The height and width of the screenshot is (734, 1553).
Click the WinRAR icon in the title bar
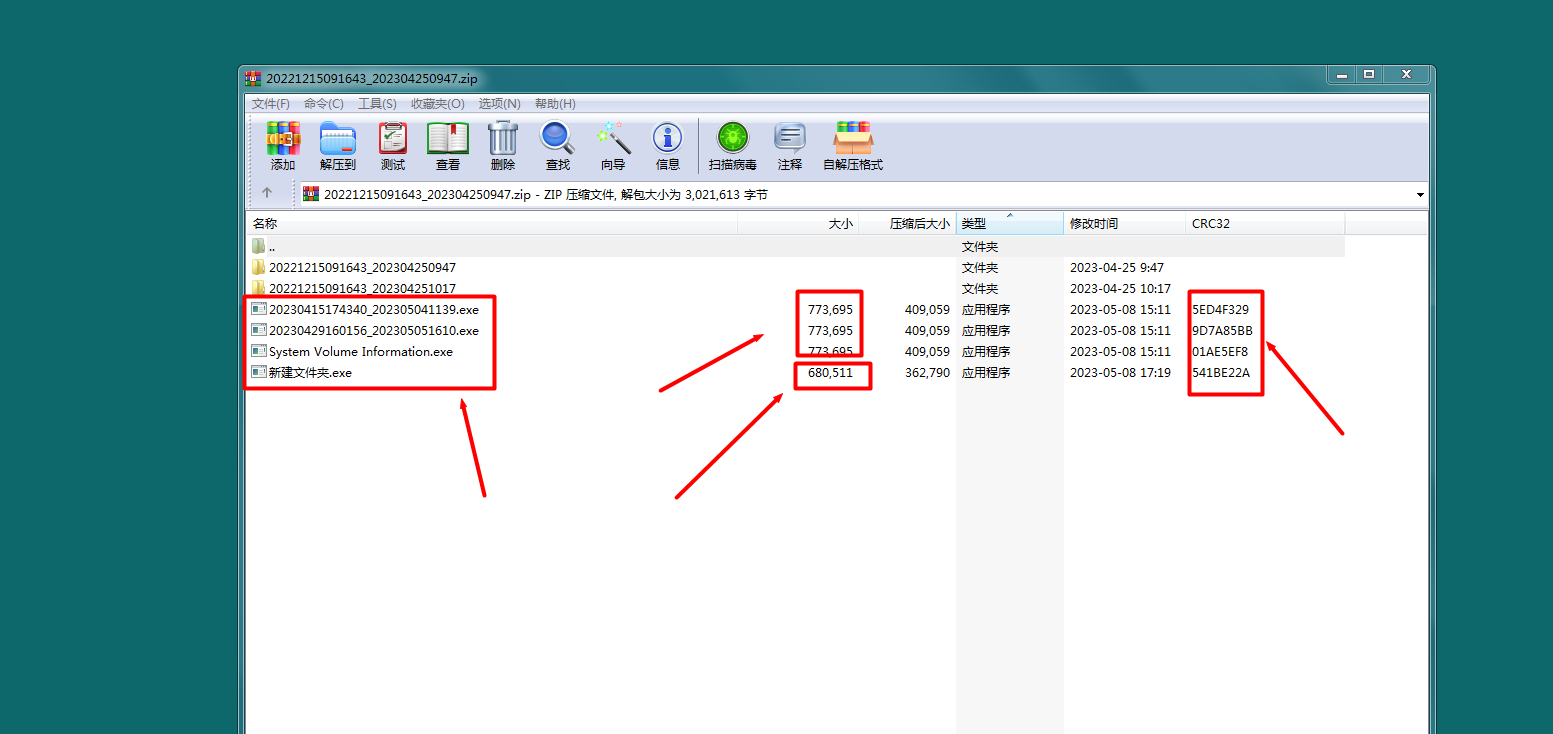254,79
